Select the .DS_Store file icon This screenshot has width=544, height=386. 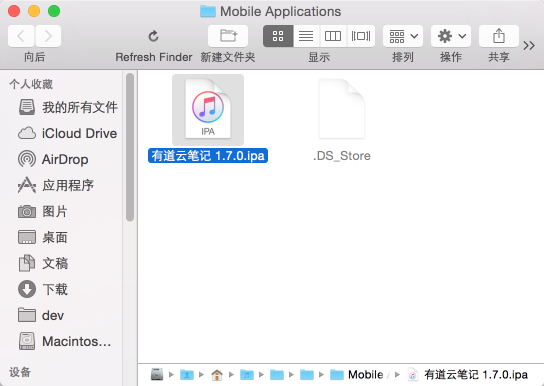(x=342, y=109)
